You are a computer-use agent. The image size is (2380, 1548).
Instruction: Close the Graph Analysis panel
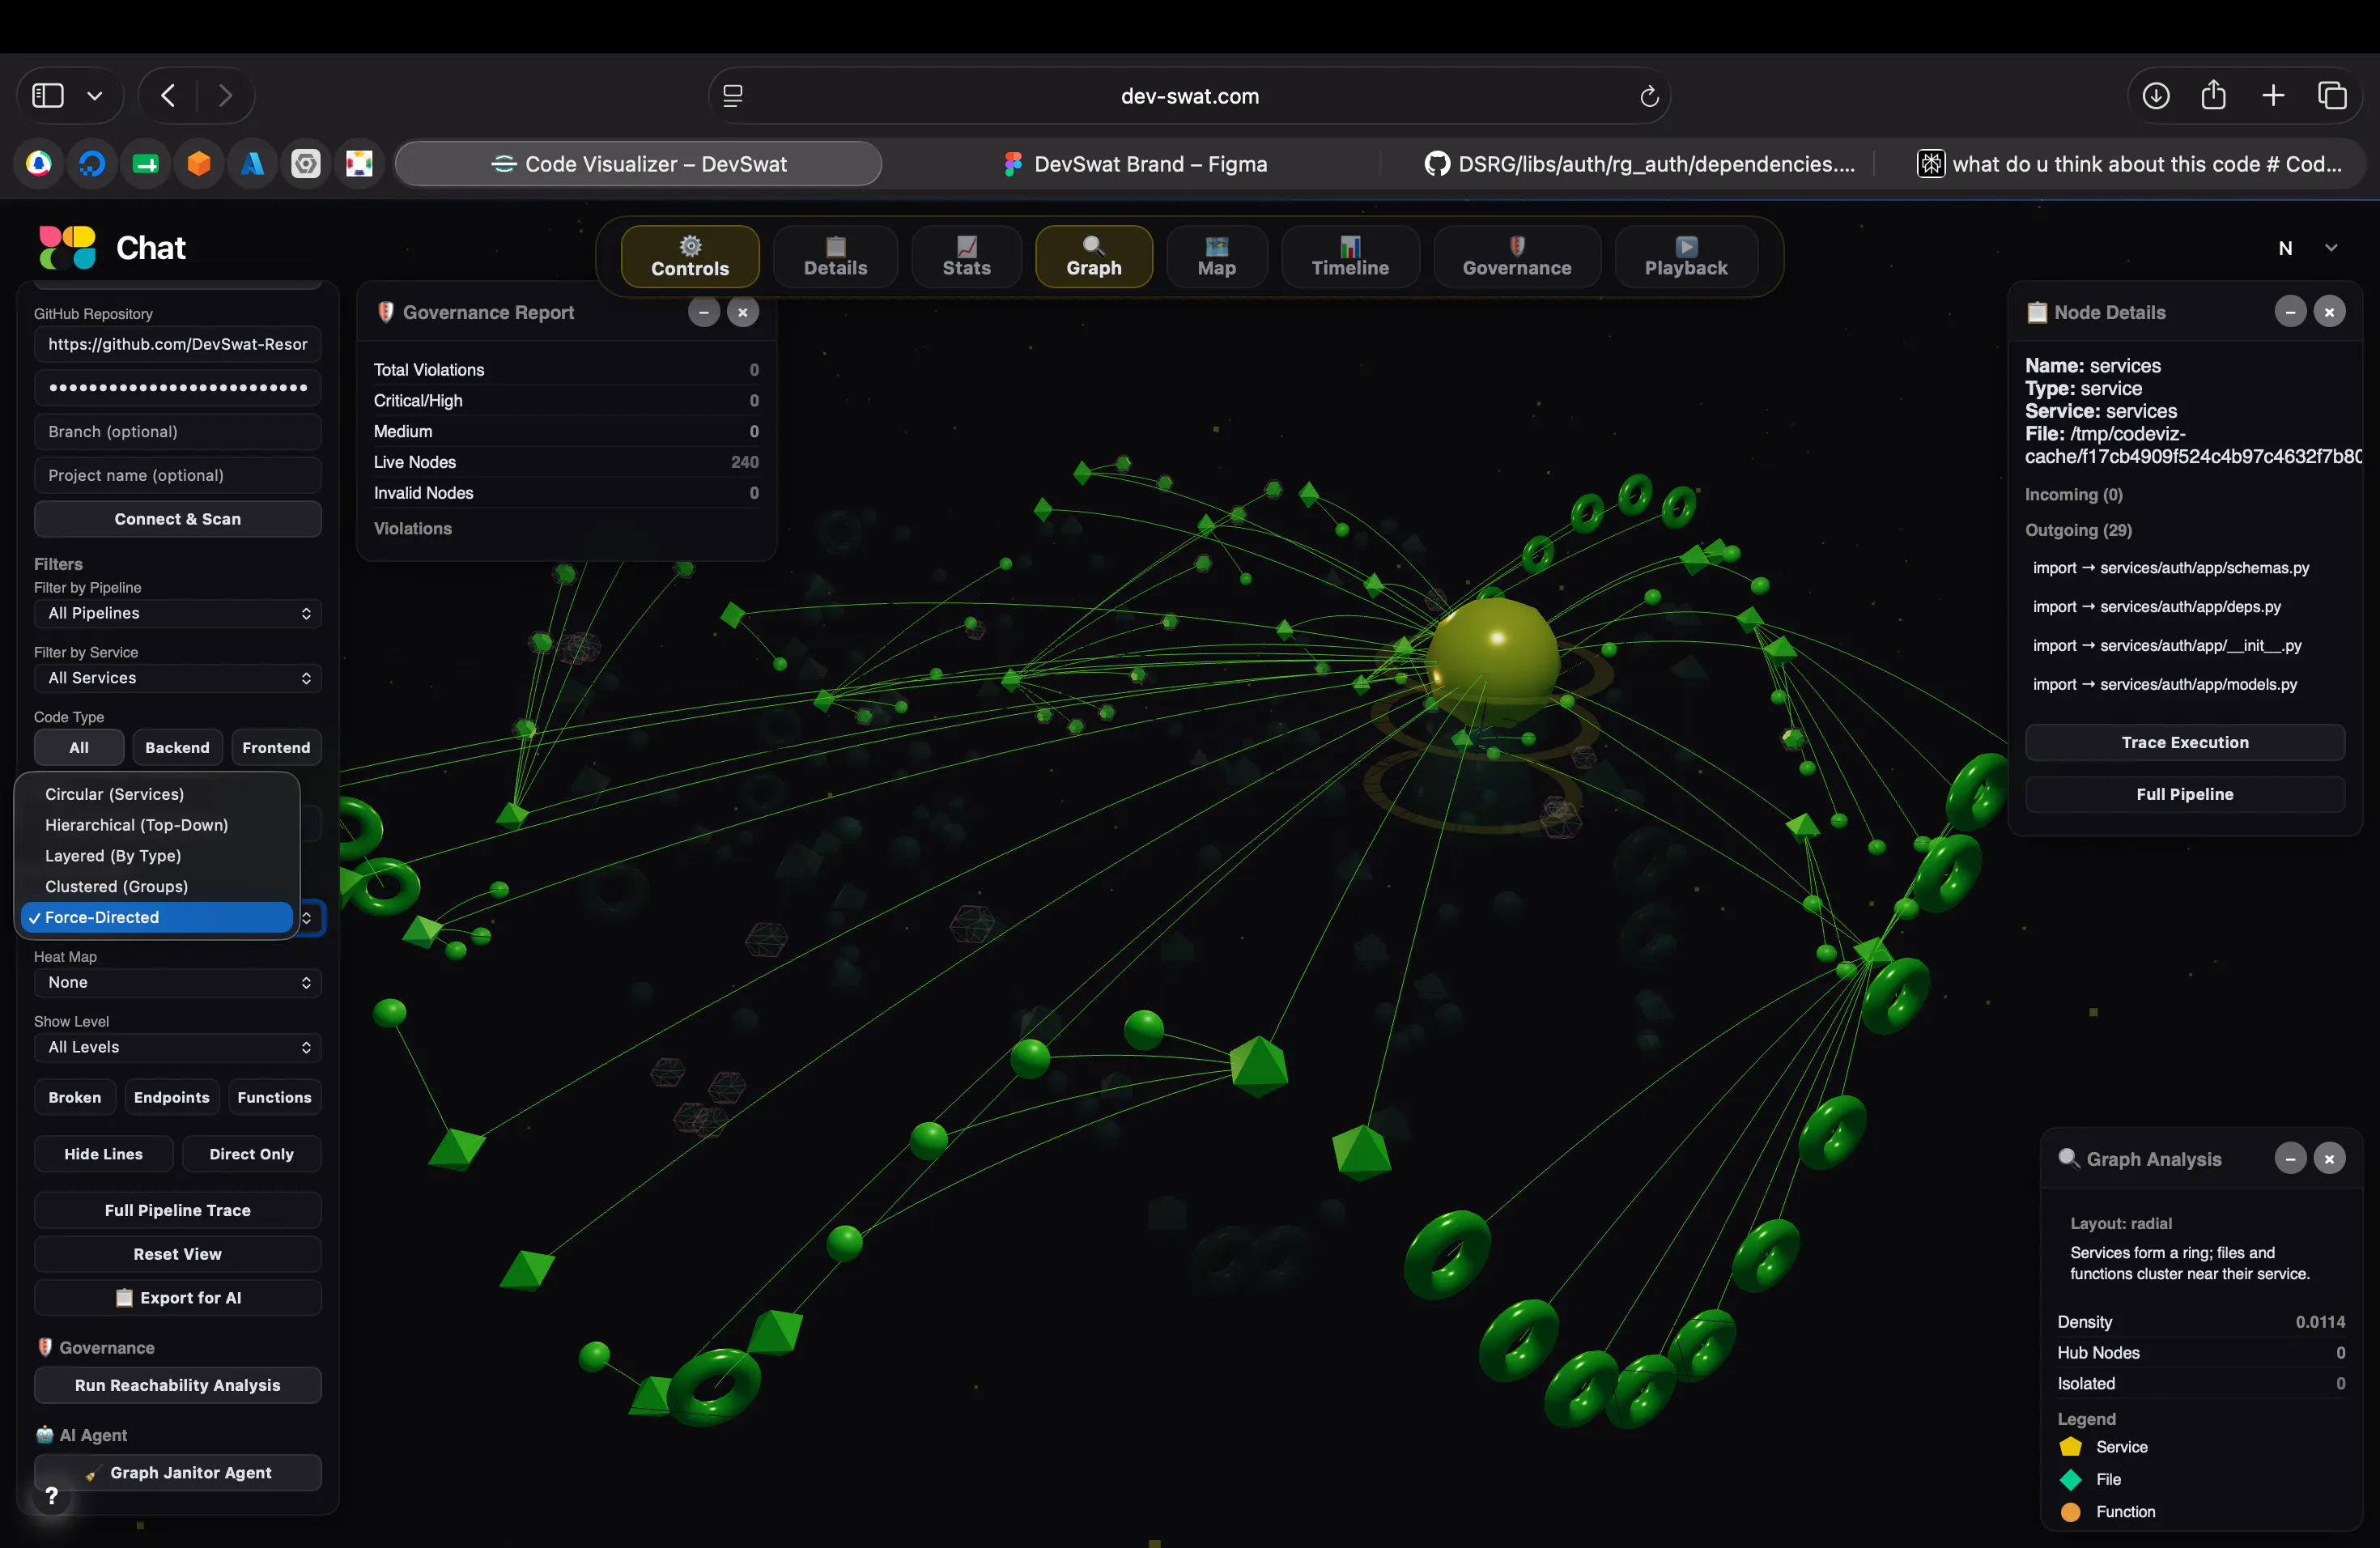pos(2329,1159)
